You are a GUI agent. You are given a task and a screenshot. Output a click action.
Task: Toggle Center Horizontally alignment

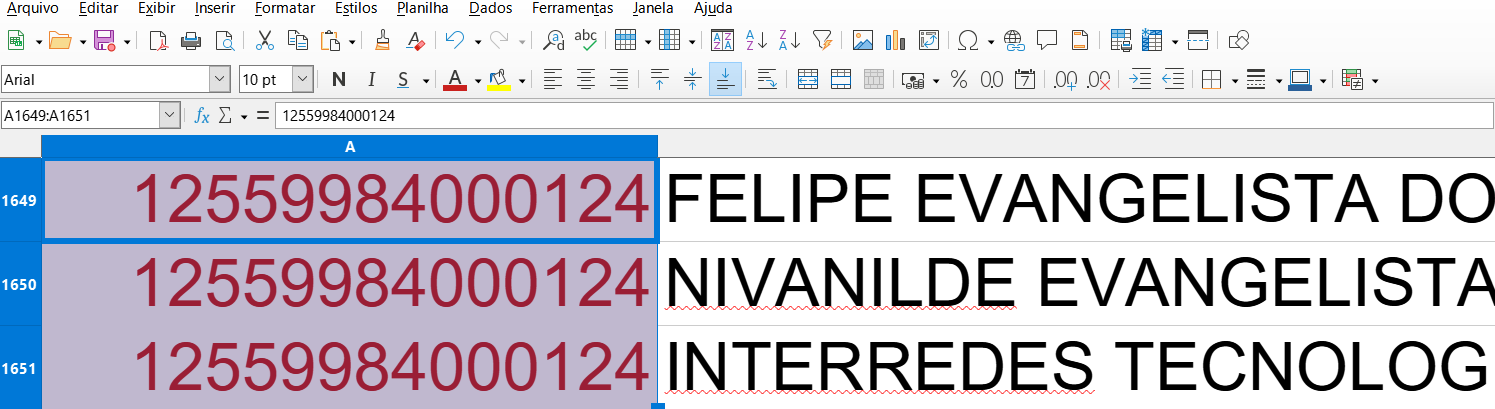pos(586,80)
